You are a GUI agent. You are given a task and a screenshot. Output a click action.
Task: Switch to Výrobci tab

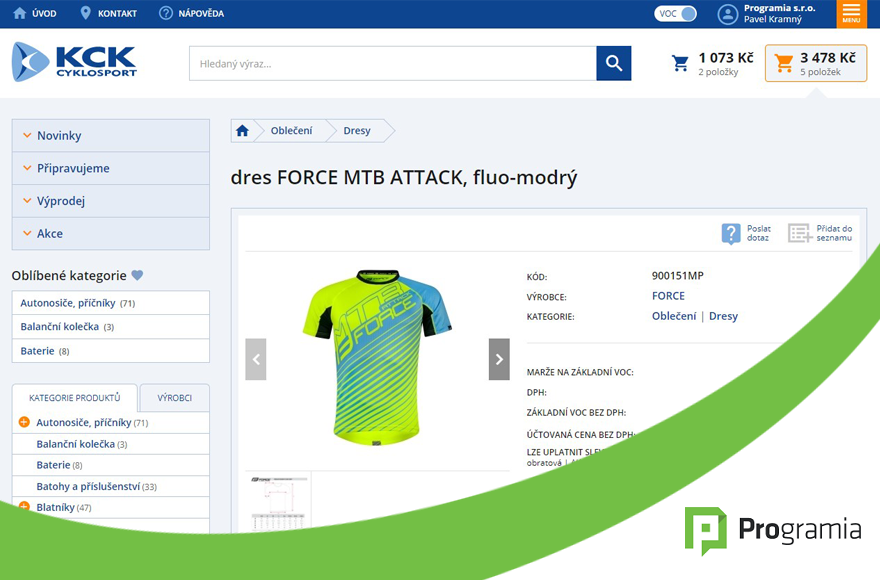[x=175, y=398]
